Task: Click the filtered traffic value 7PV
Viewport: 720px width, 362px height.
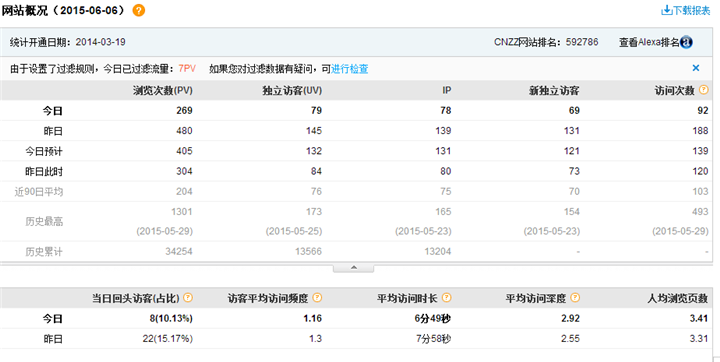Action: tap(187, 69)
